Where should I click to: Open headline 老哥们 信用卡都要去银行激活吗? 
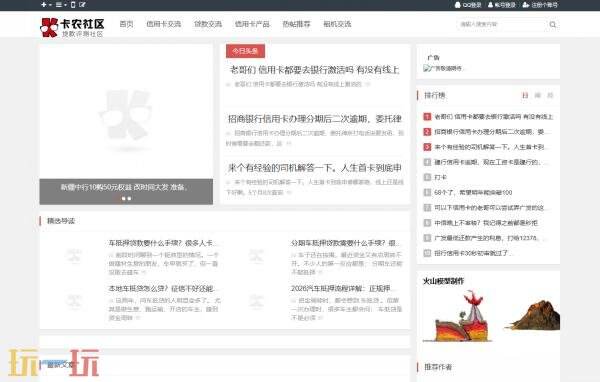pos(315,70)
